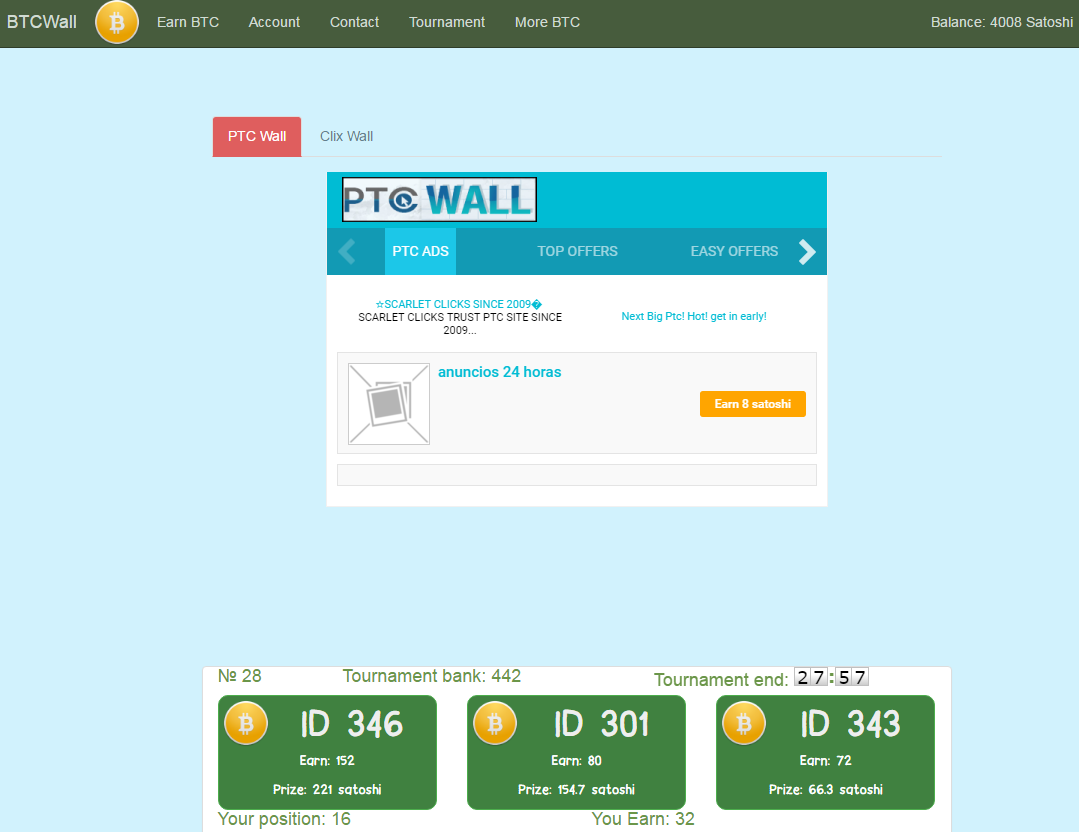Click Bitcoin icon on ID 301 card
The width and height of the screenshot is (1079, 832).
[x=494, y=723]
